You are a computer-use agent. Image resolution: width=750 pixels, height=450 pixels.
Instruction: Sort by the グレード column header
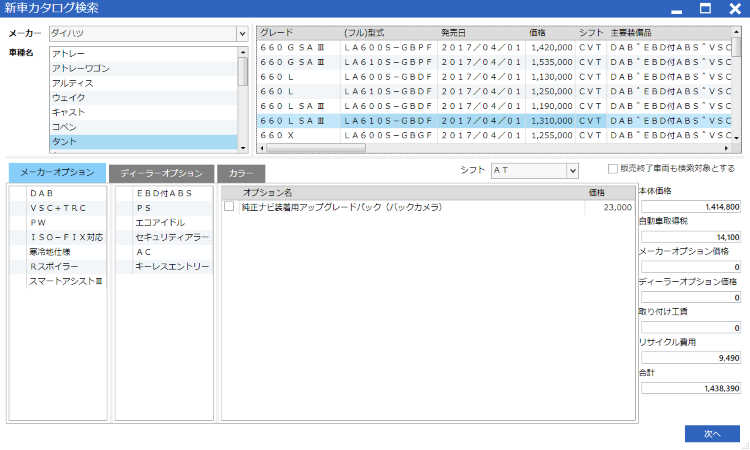tap(299, 33)
